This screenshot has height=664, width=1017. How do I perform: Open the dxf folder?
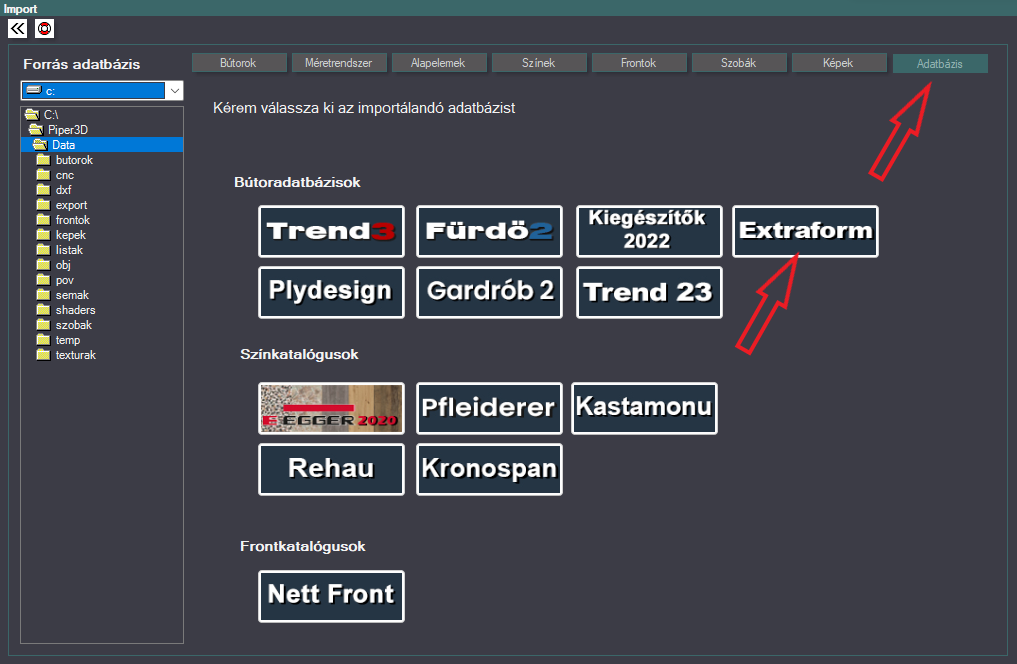coord(54,190)
